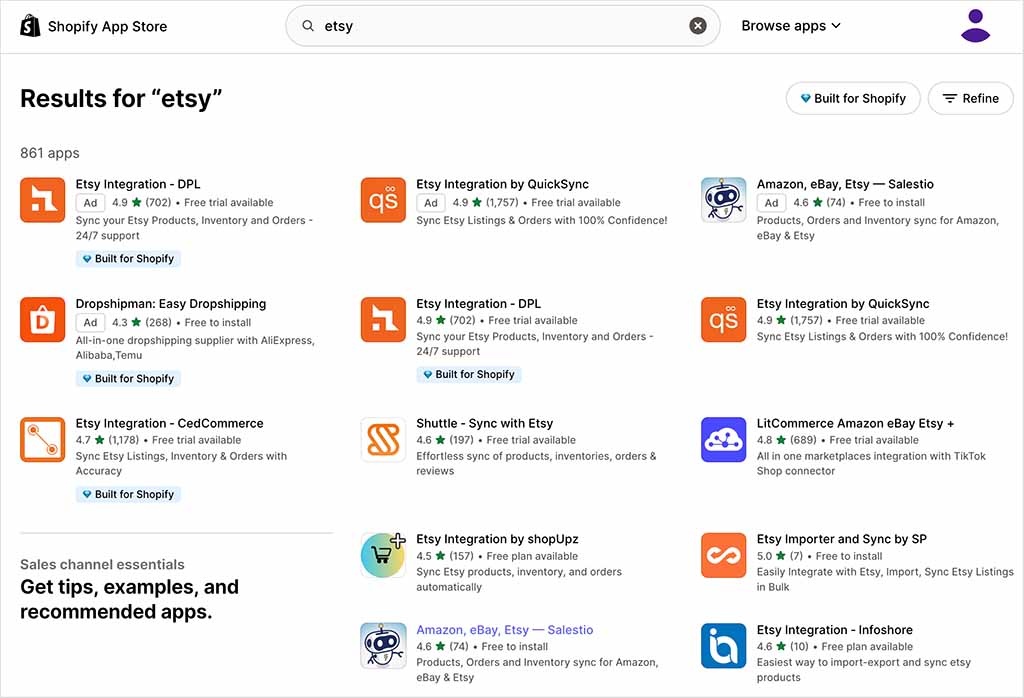This screenshot has height=698, width=1024.
Task: Click the Dropshipman app icon
Action: [x=42, y=320]
